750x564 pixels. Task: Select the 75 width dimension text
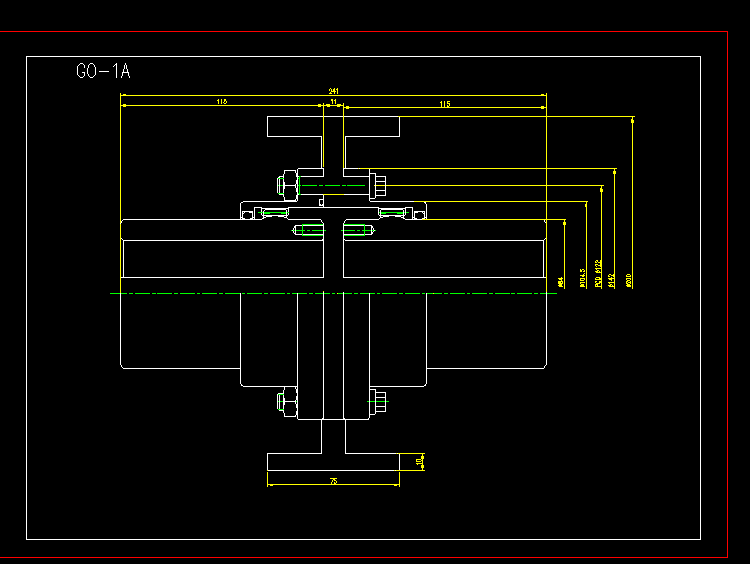point(333,481)
